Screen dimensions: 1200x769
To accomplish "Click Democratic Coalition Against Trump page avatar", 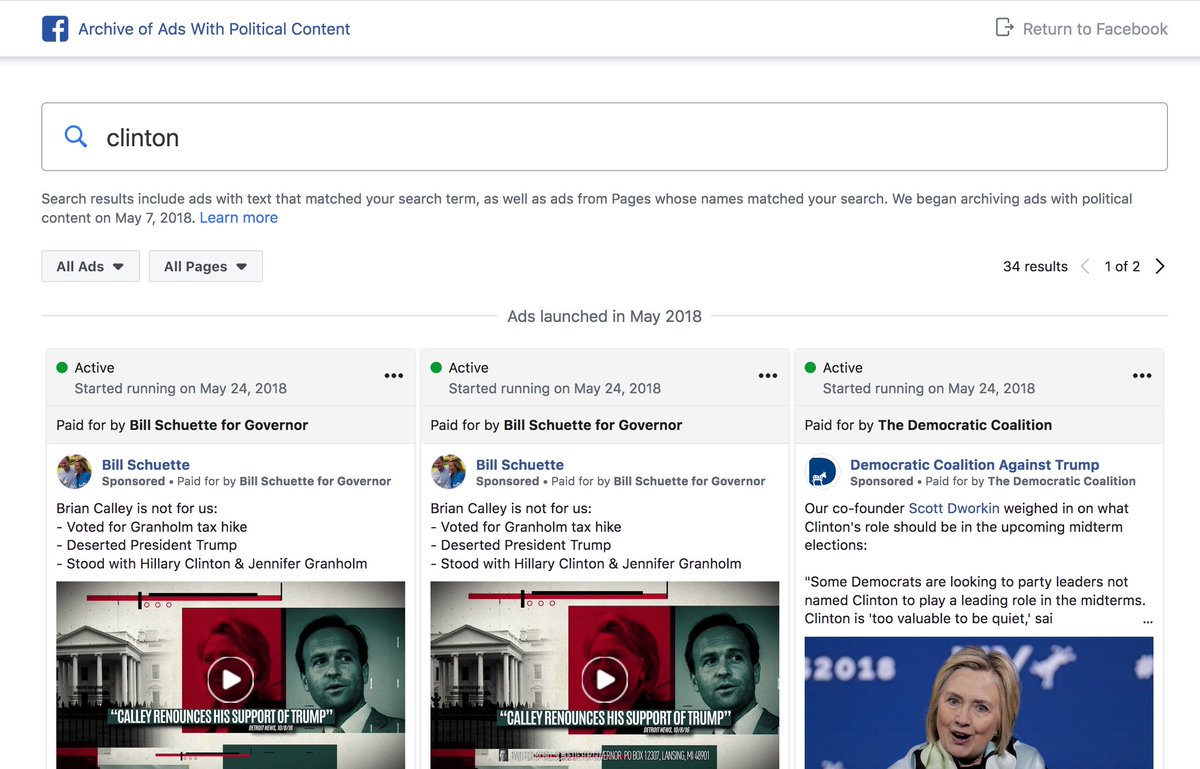I will 822,472.
